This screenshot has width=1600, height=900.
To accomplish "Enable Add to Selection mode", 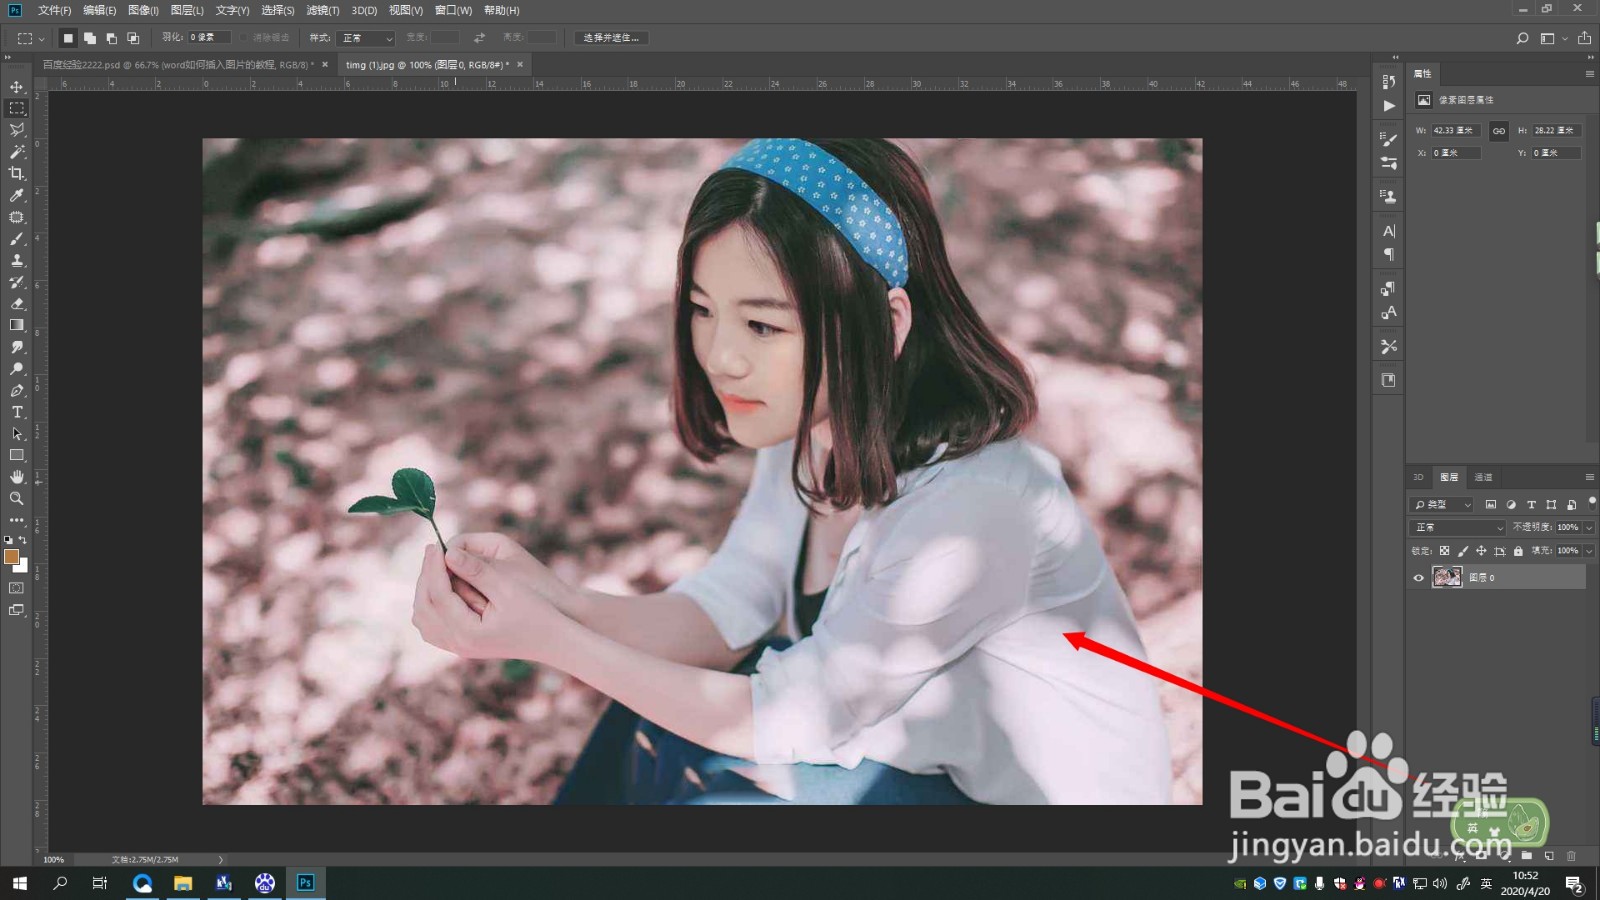I will (90, 38).
